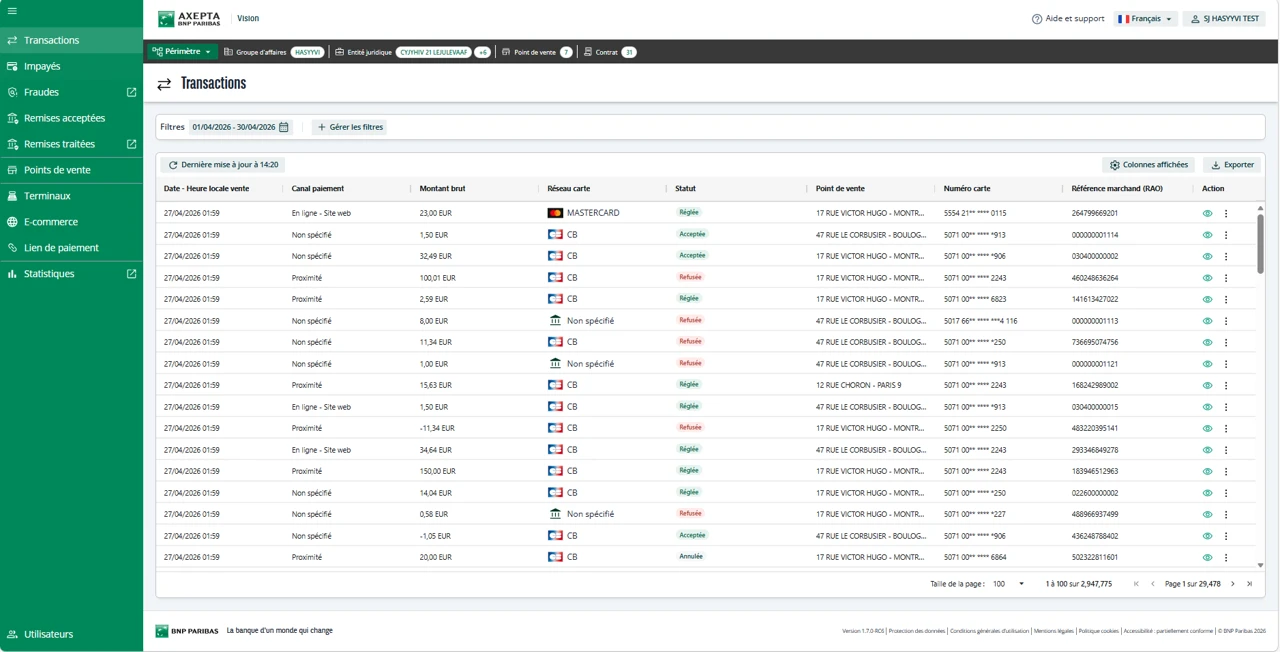This screenshot has width=1280, height=652.
Task: Open the Fraudes external link icon
Action: pos(131,92)
